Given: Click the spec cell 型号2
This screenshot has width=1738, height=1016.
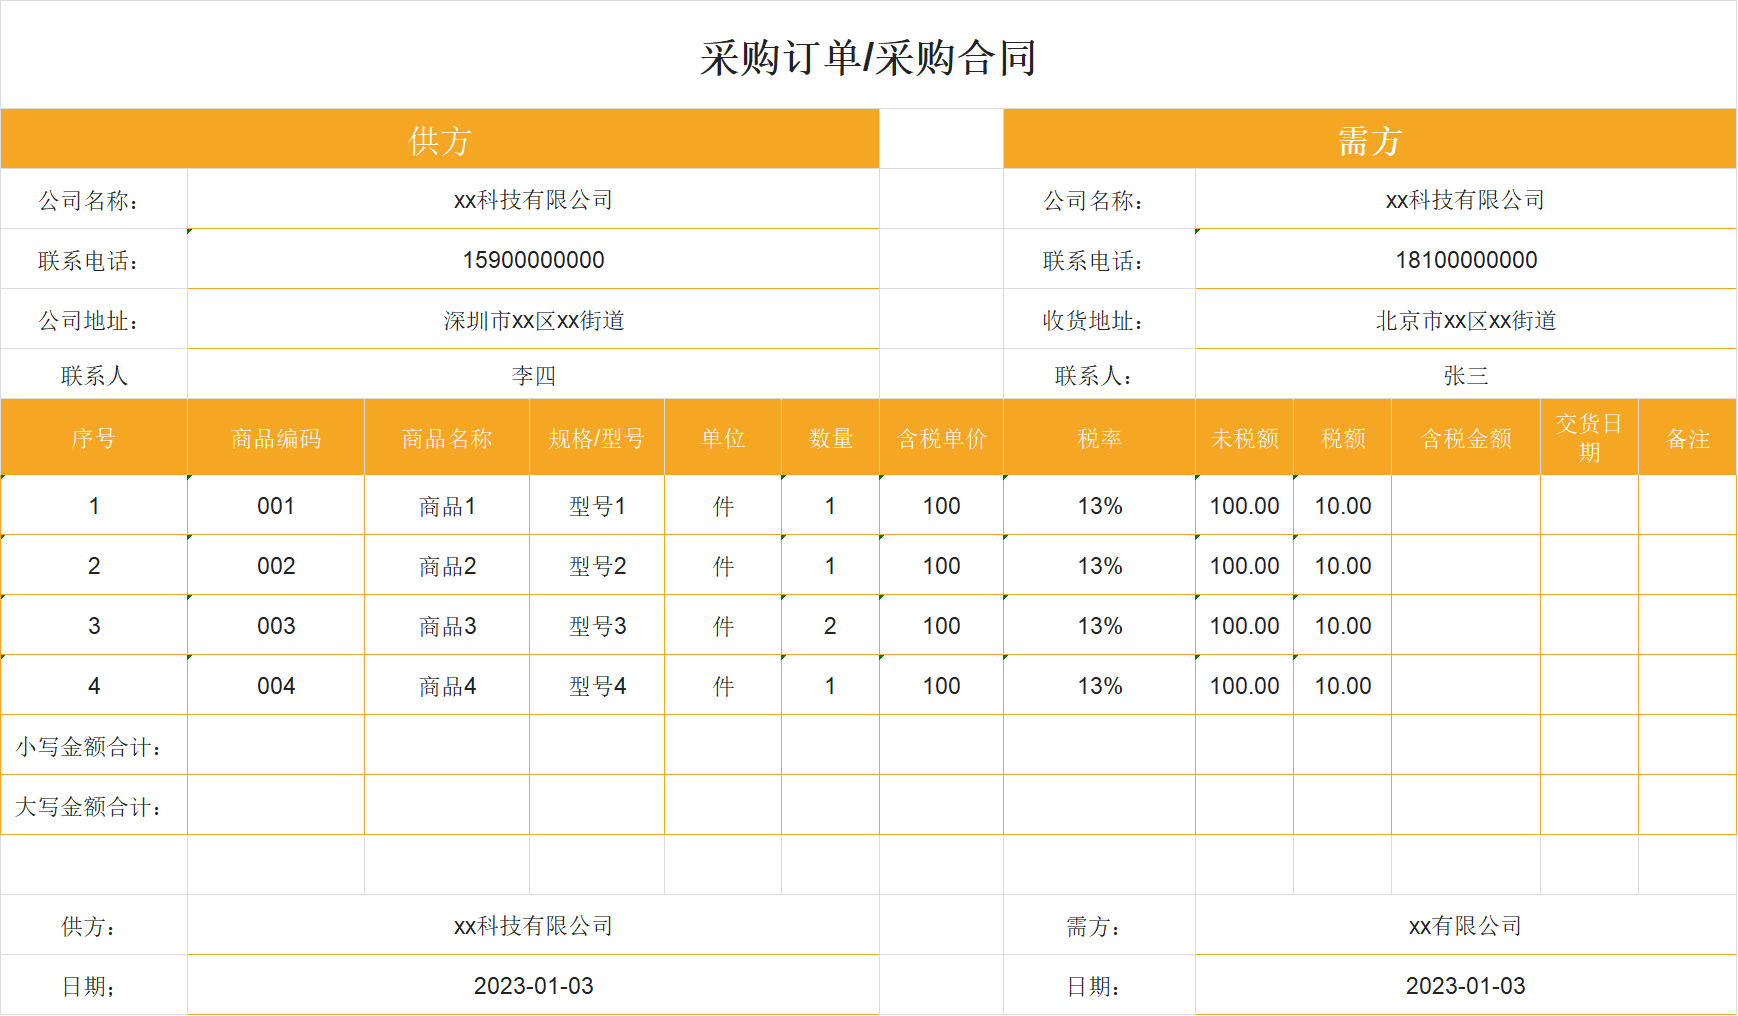Looking at the screenshot, I should [597, 566].
